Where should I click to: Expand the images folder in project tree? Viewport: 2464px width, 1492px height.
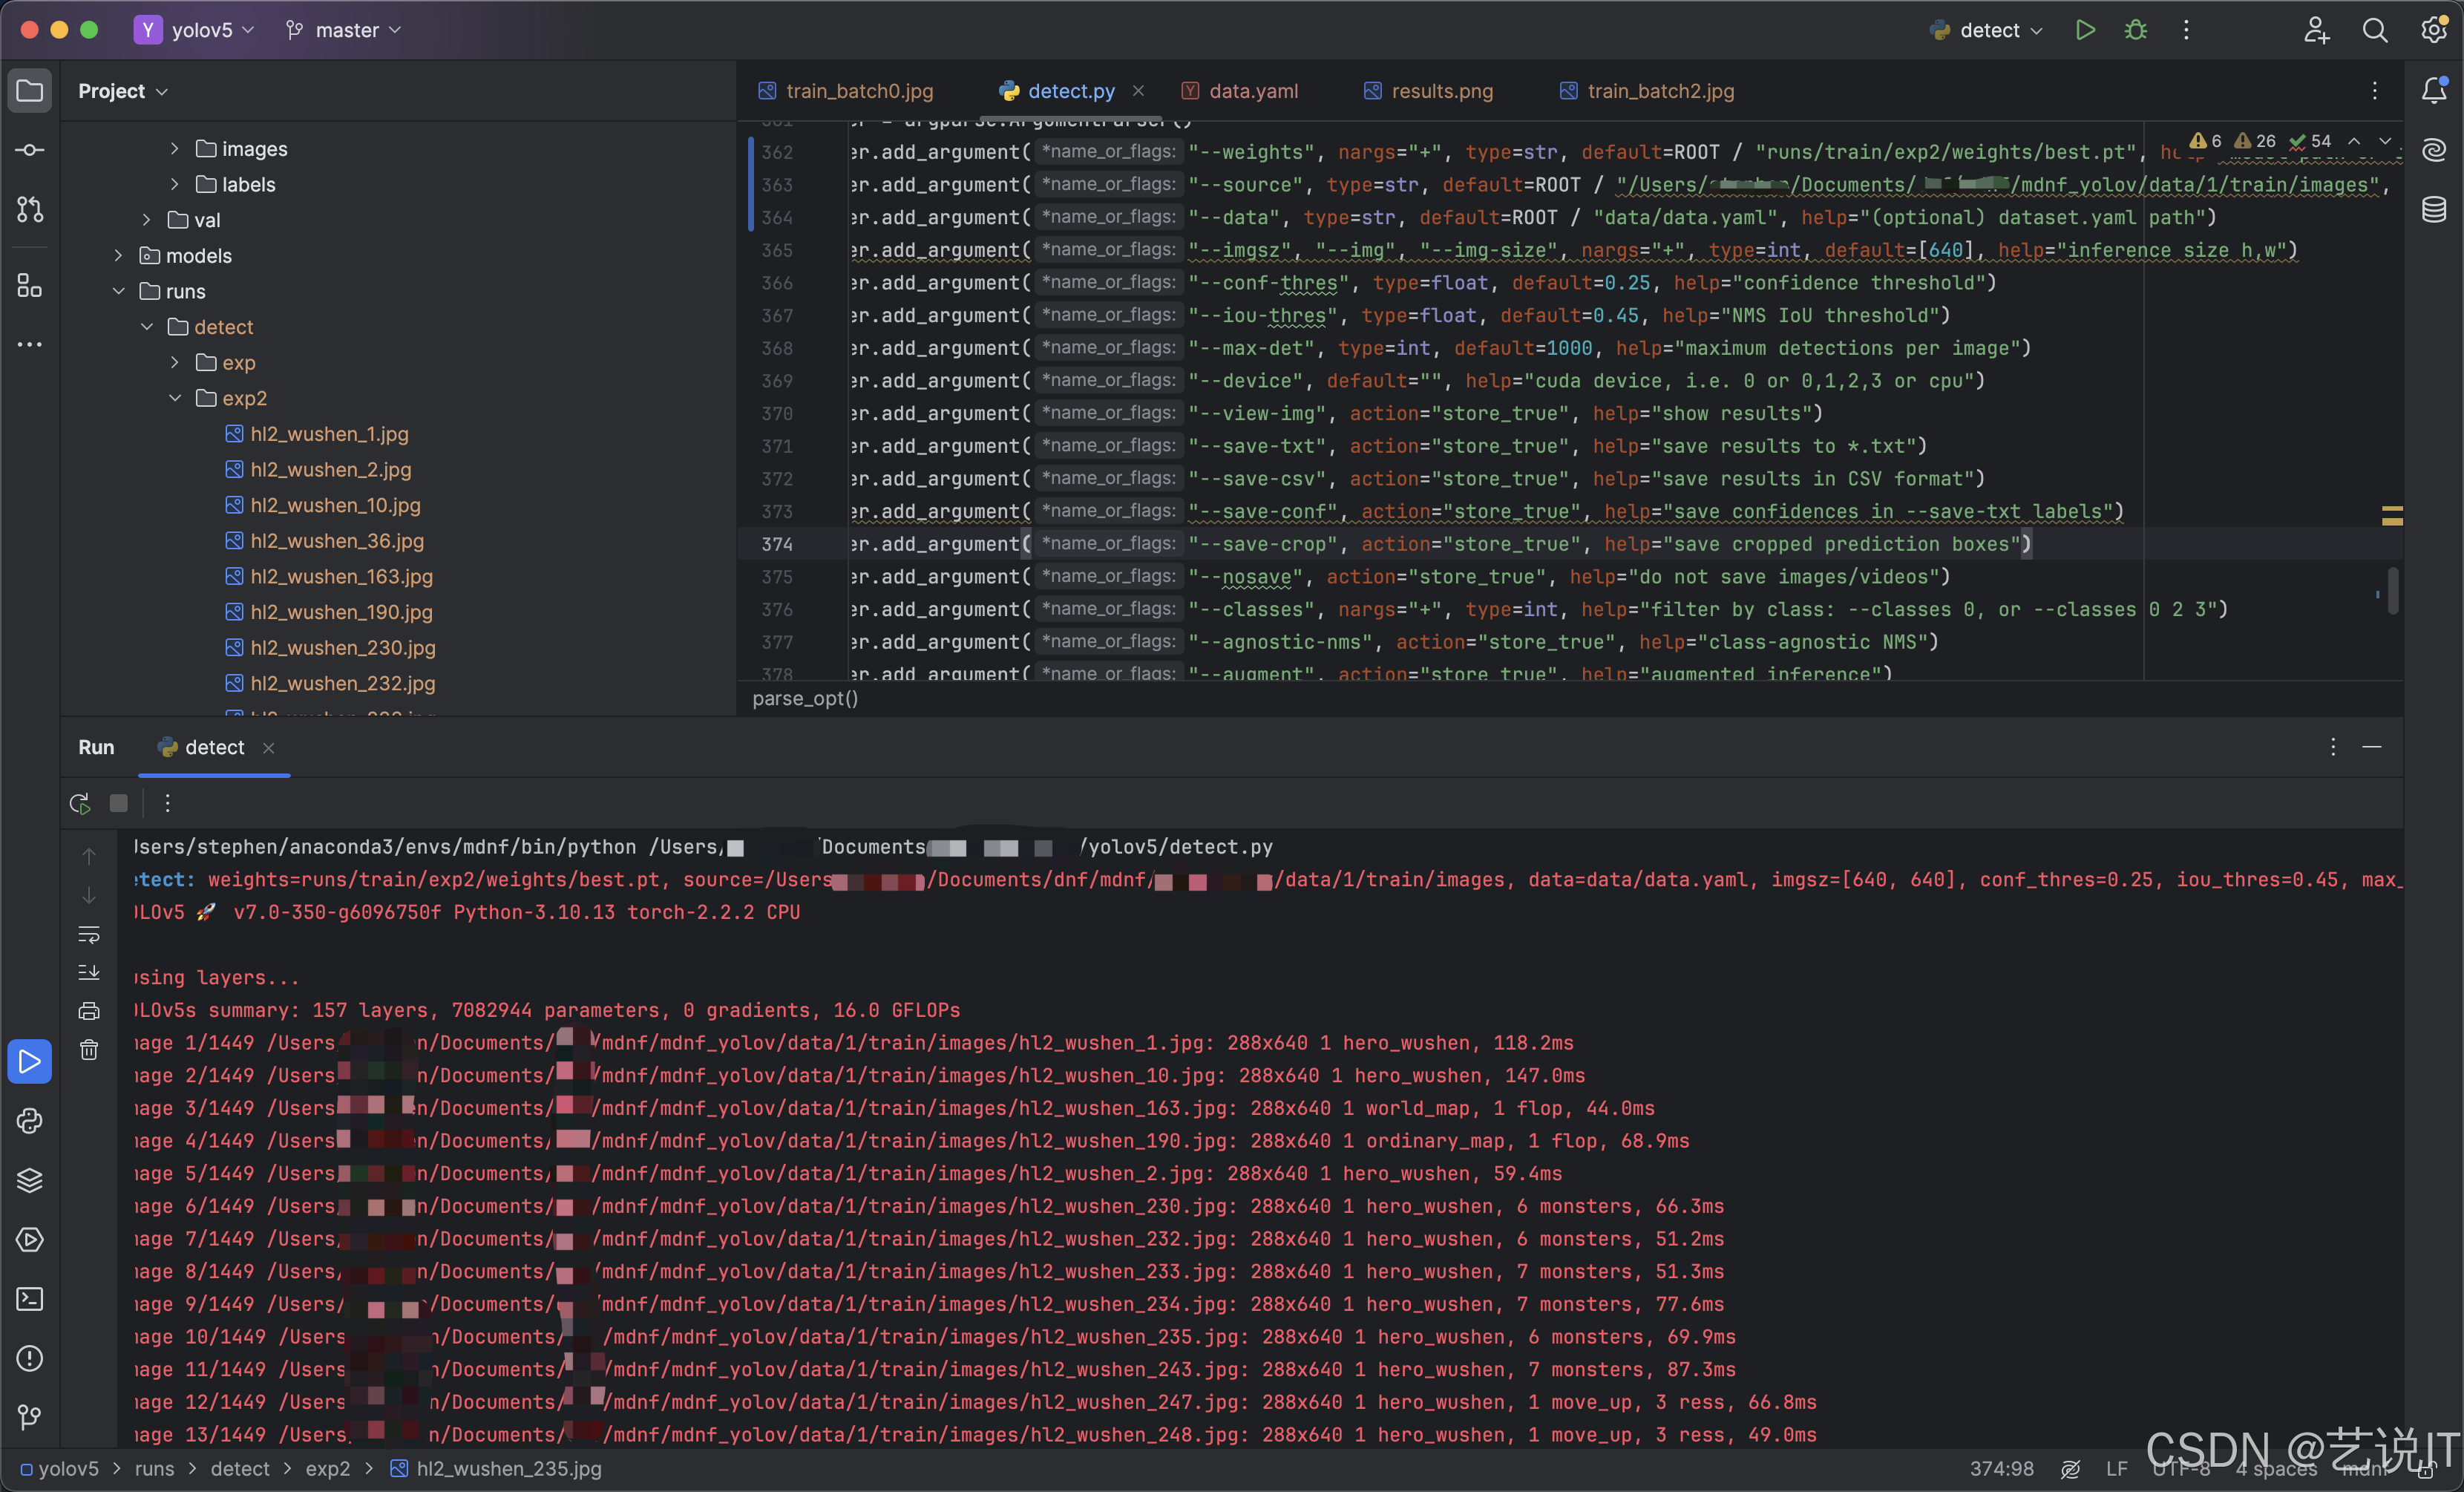coord(174,149)
